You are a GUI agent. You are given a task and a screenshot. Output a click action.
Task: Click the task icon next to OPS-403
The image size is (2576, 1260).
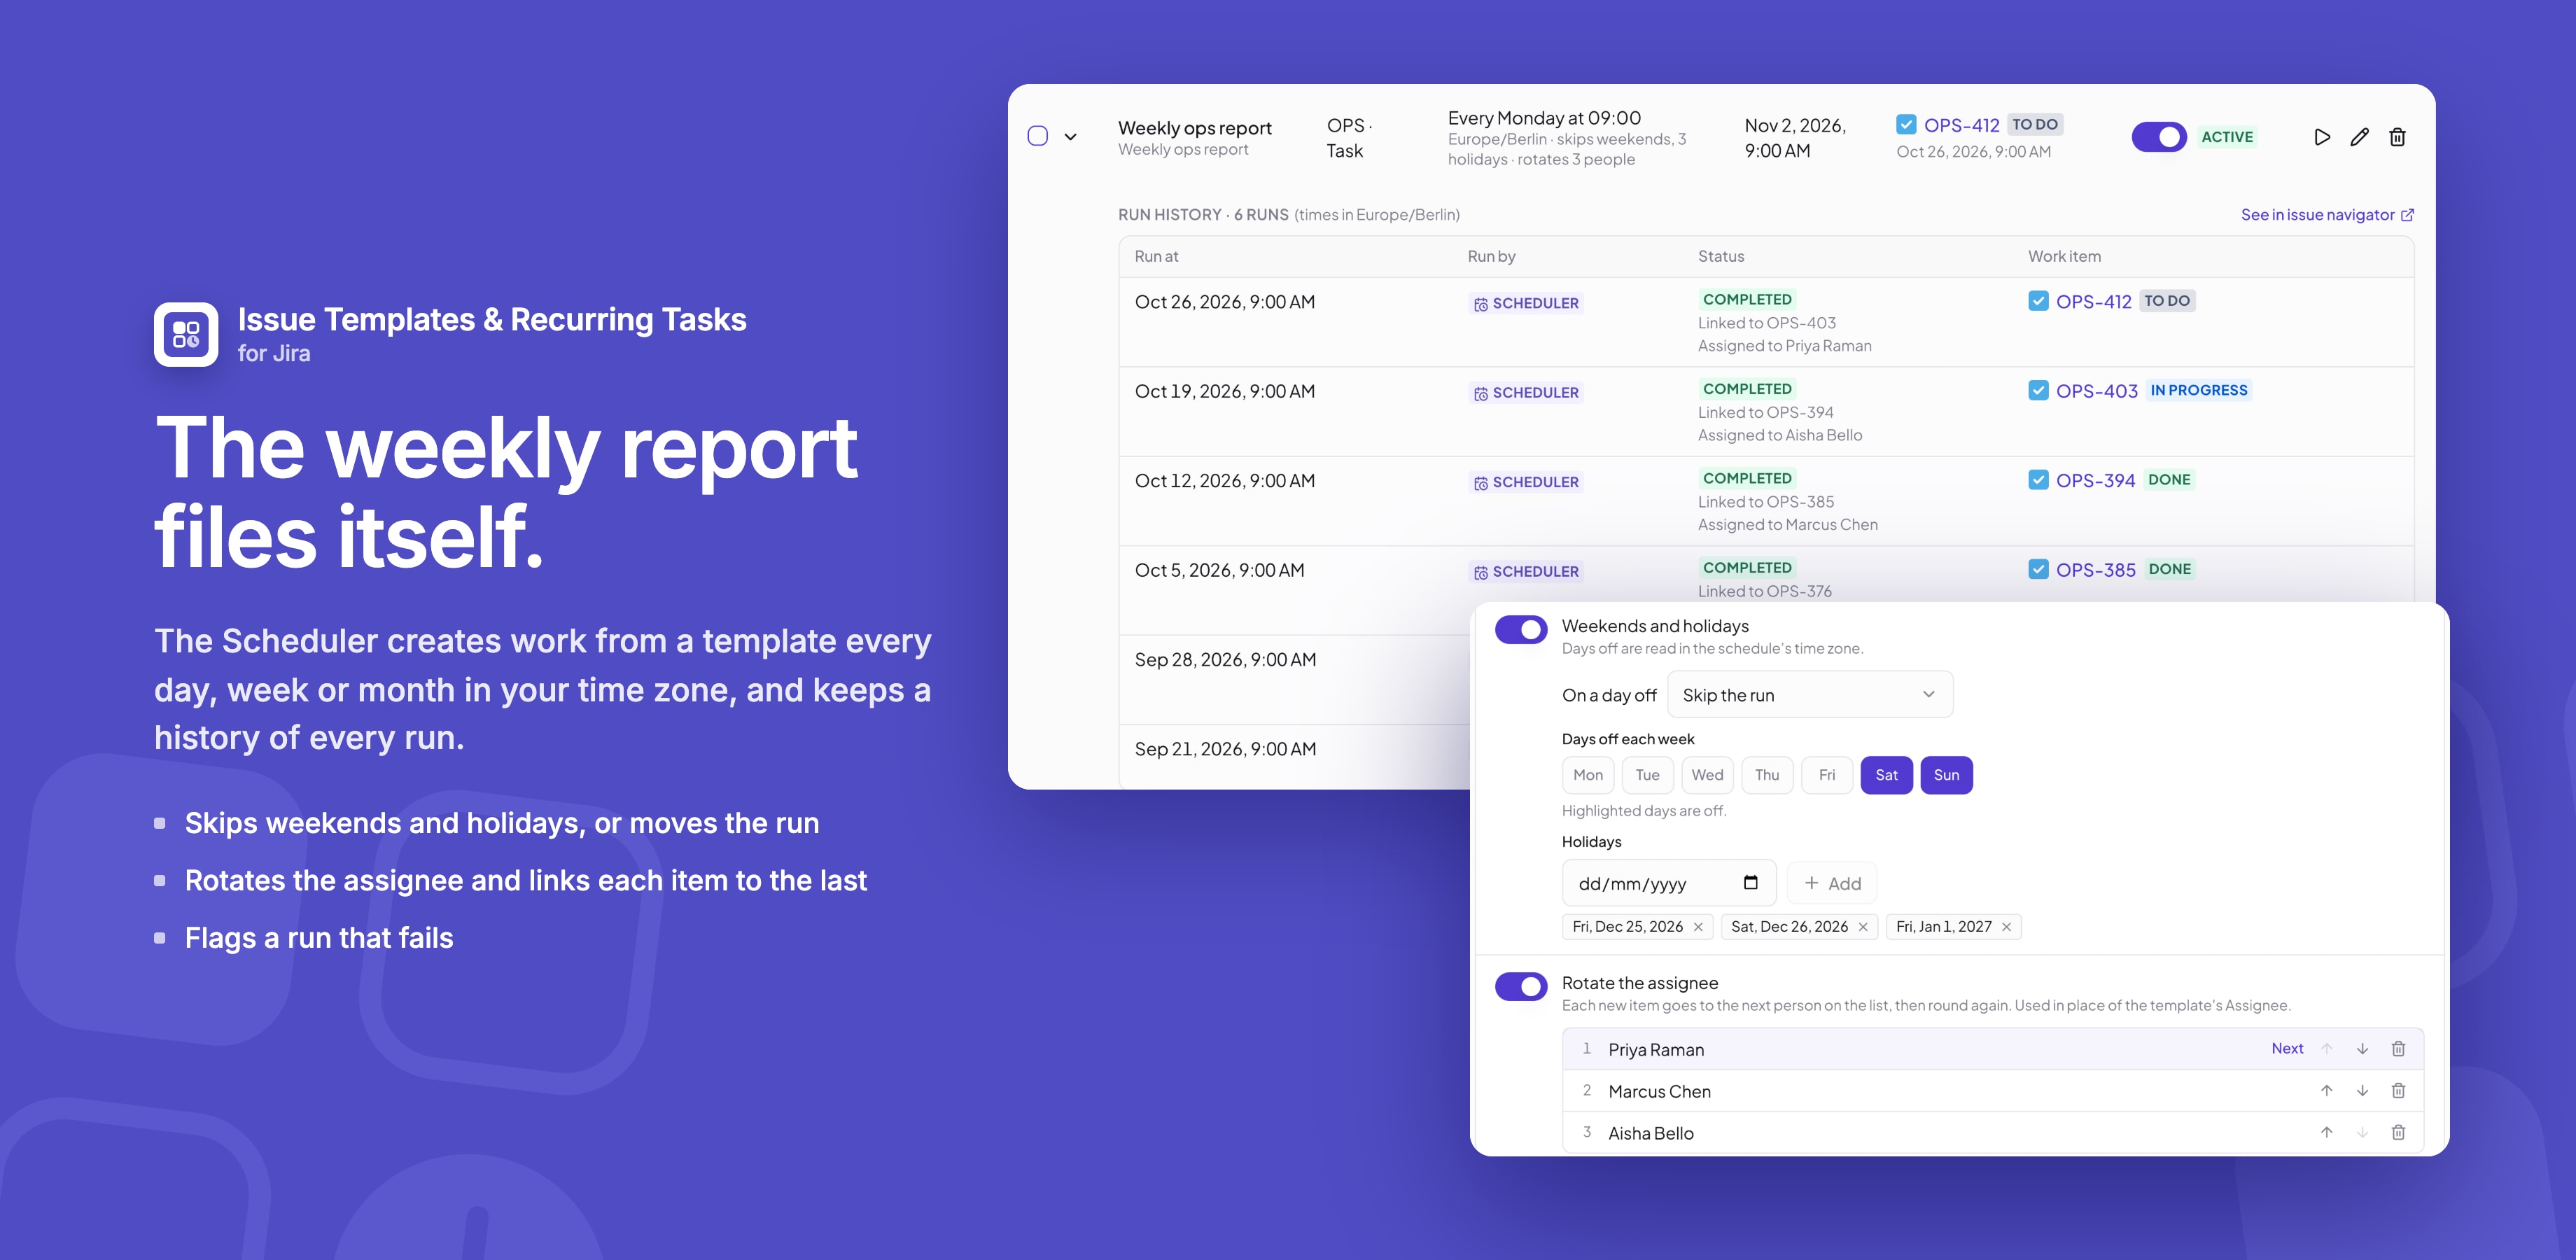2038,390
